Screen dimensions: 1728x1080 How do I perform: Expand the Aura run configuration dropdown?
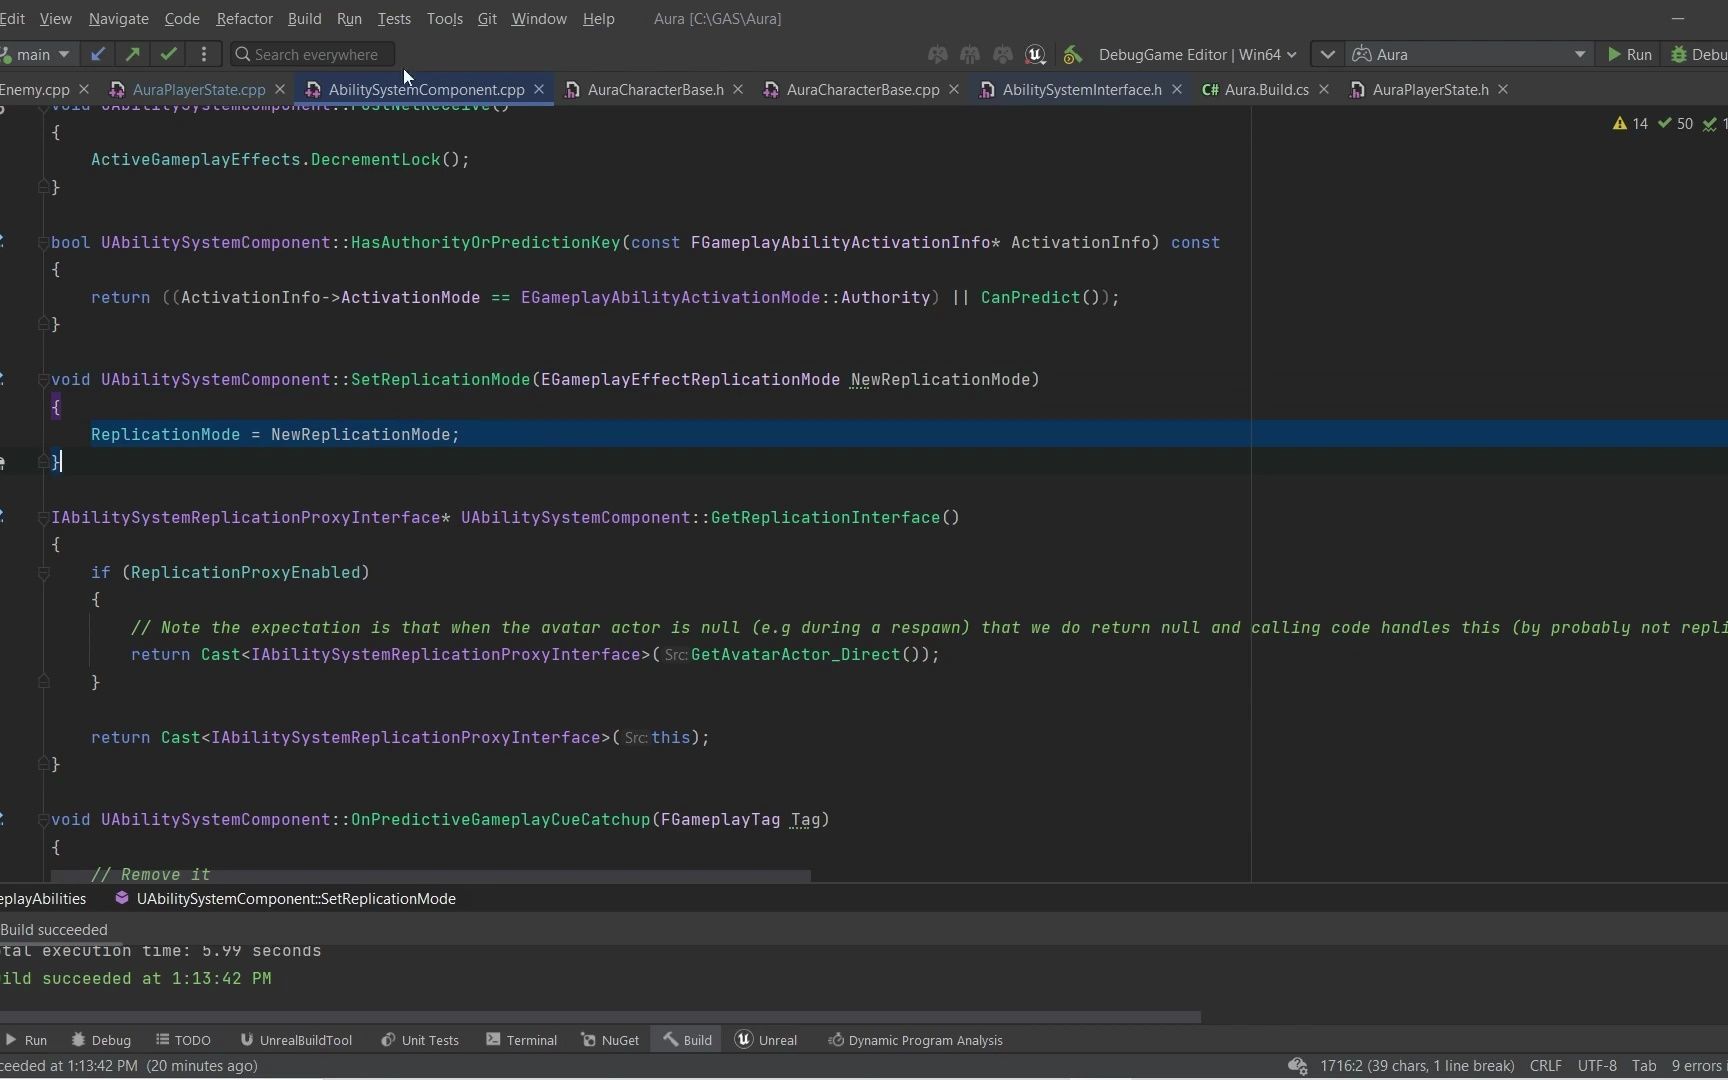point(1580,55)
